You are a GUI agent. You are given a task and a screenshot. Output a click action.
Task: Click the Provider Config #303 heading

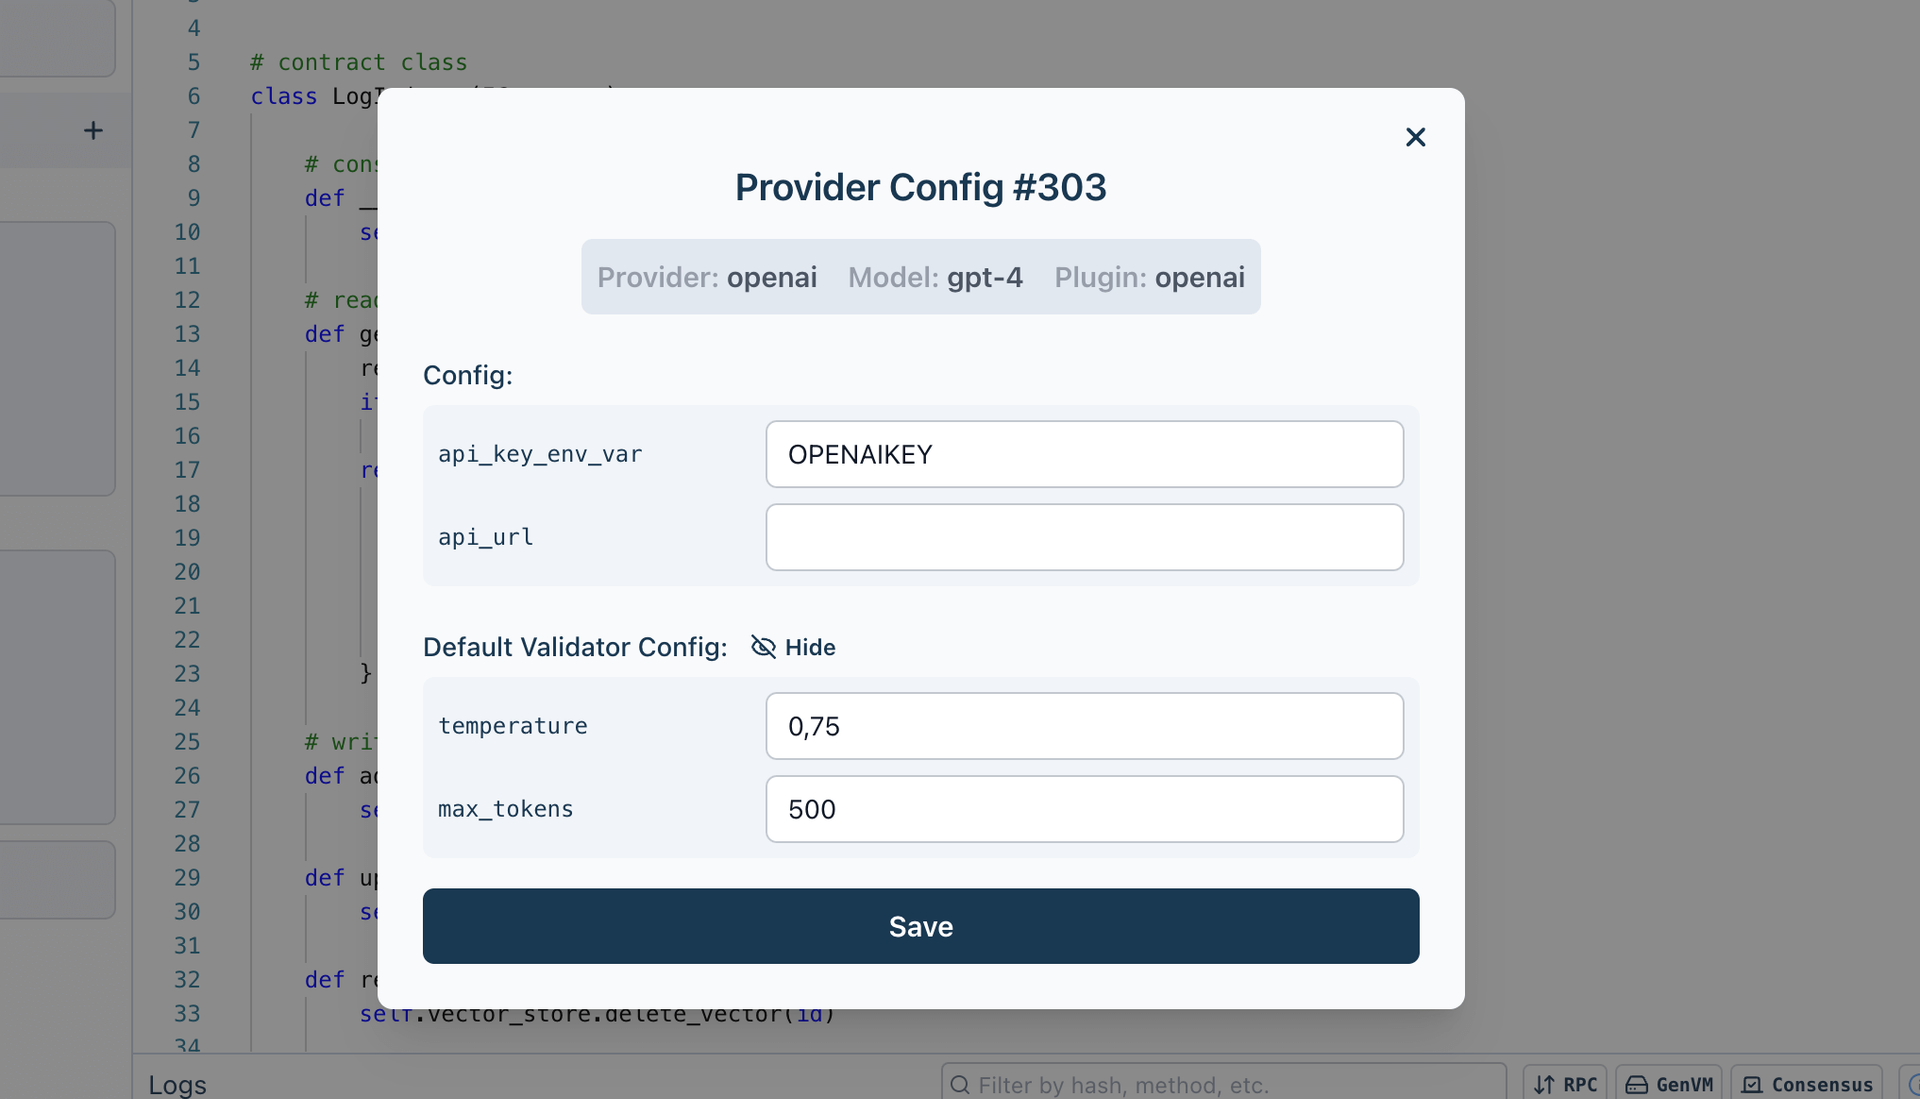[x=920, y=187]
